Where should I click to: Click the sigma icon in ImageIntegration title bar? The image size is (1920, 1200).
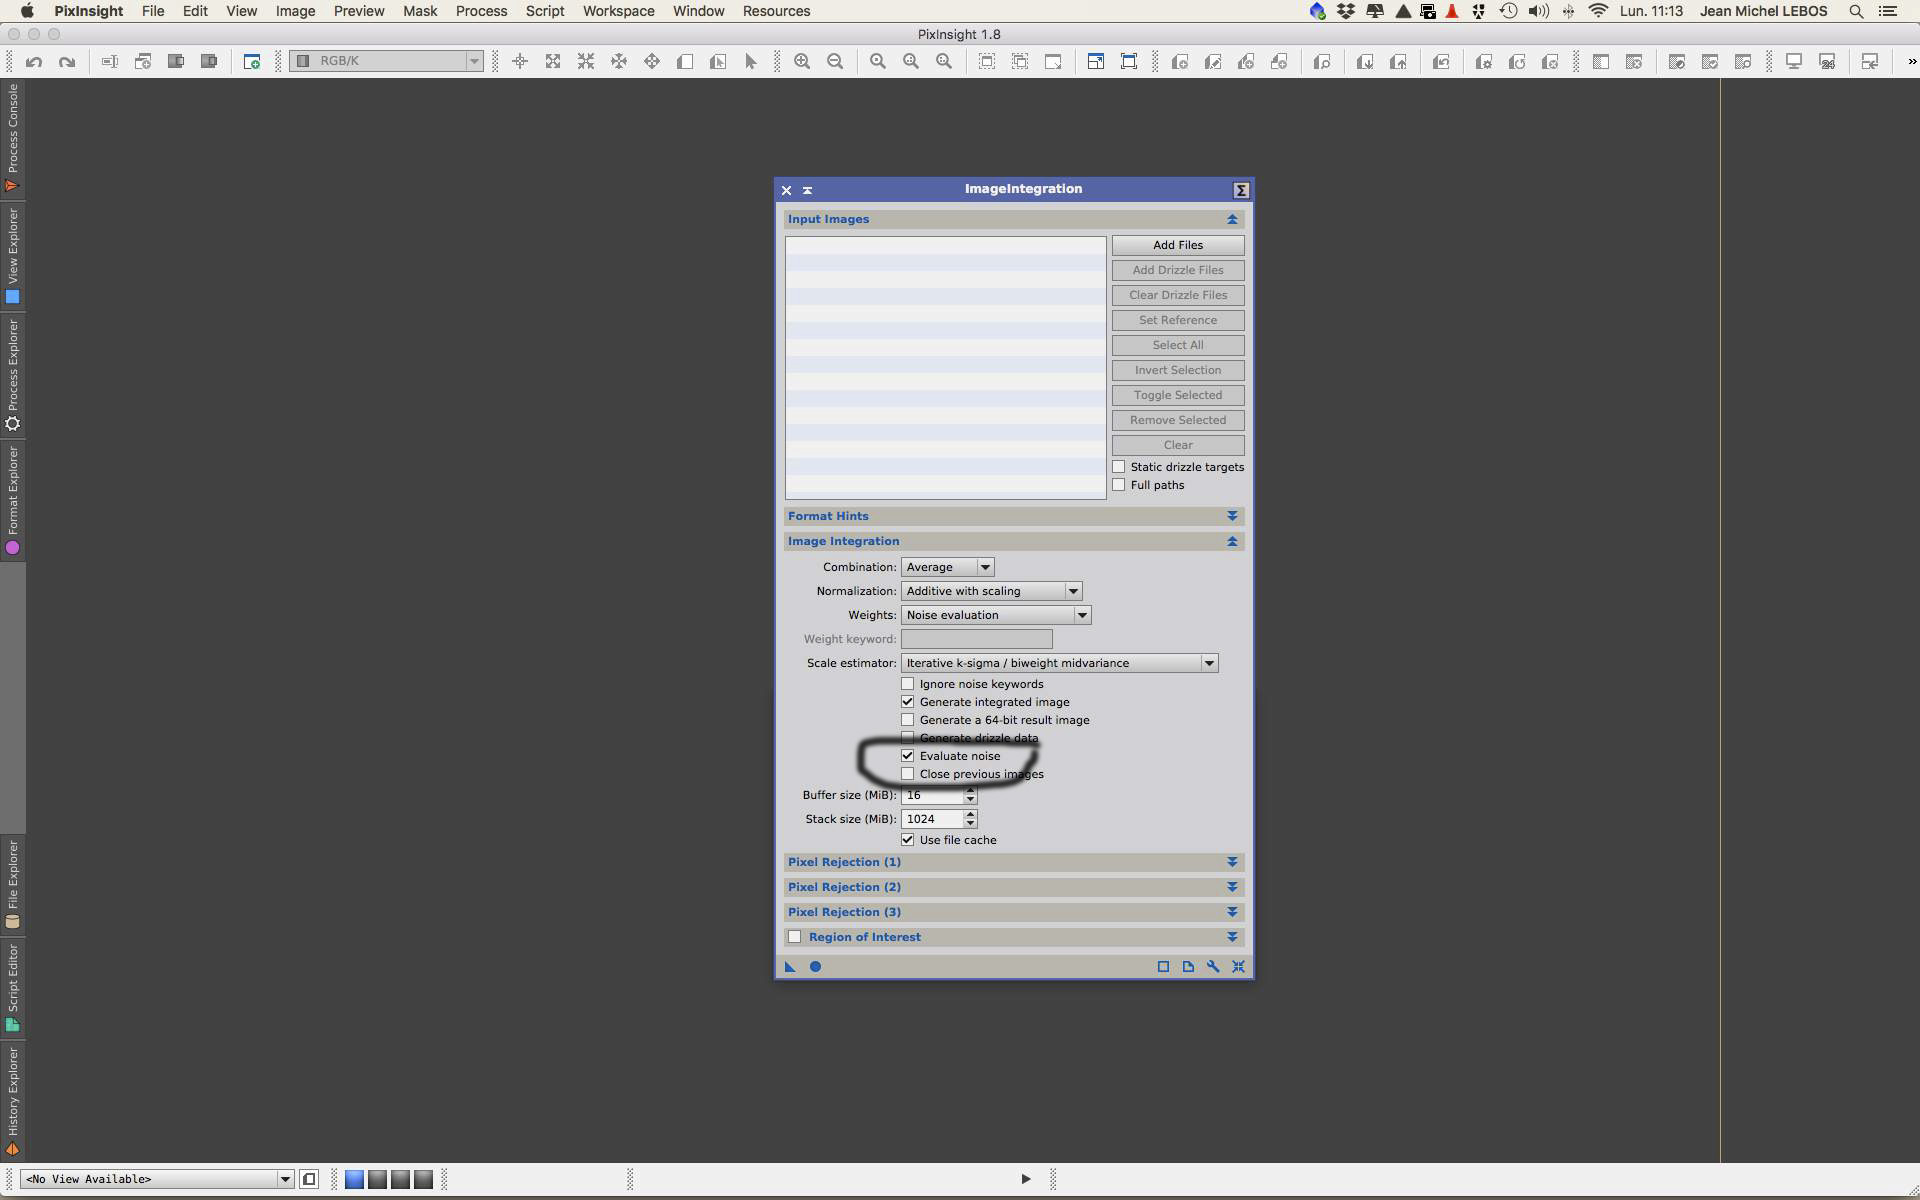(1241, 190)
